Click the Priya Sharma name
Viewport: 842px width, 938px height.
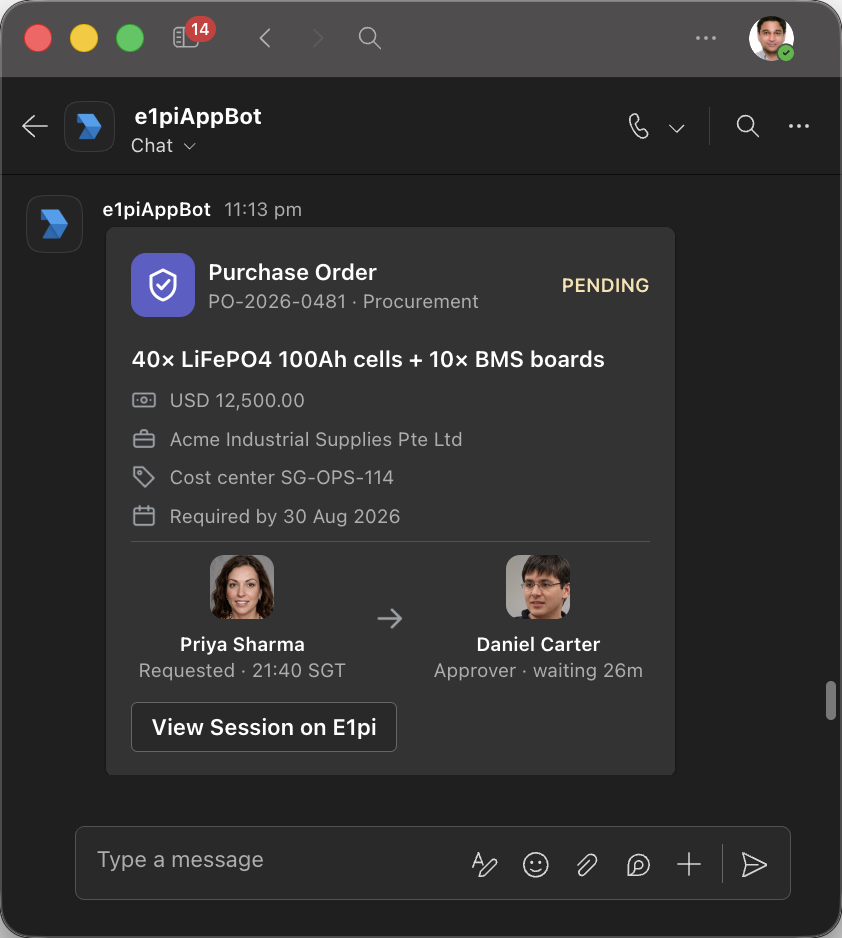pyautogui.click(x=242, y=644)
